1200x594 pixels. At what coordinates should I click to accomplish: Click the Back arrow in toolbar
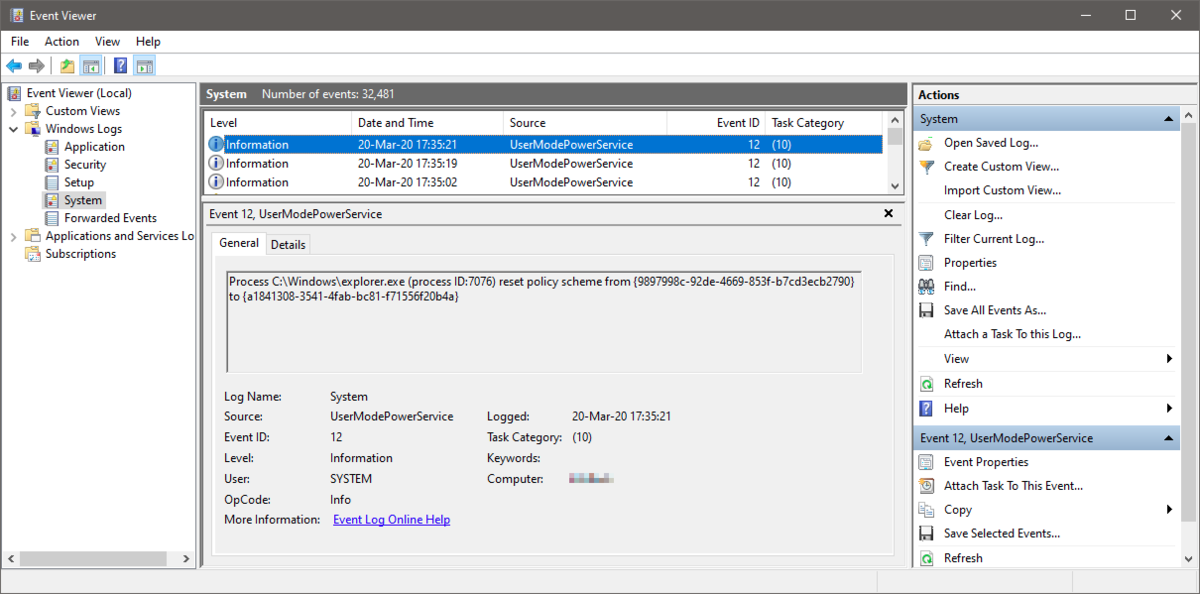(14, 66)
